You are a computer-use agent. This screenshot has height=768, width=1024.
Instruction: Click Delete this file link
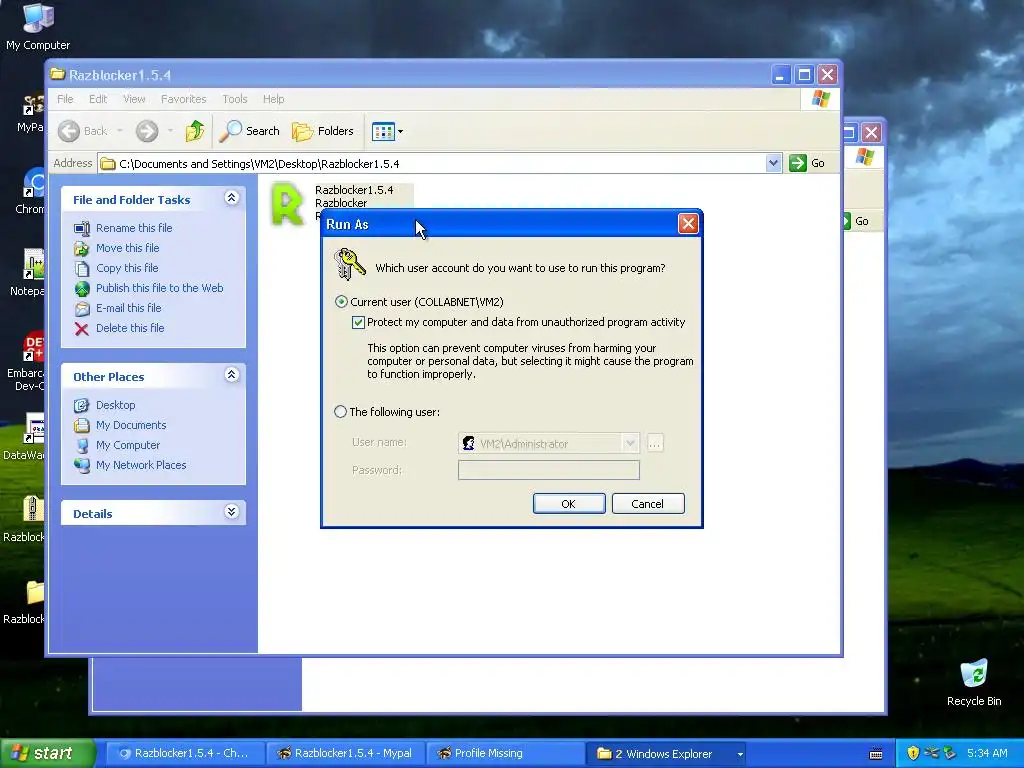click(130, 328)
